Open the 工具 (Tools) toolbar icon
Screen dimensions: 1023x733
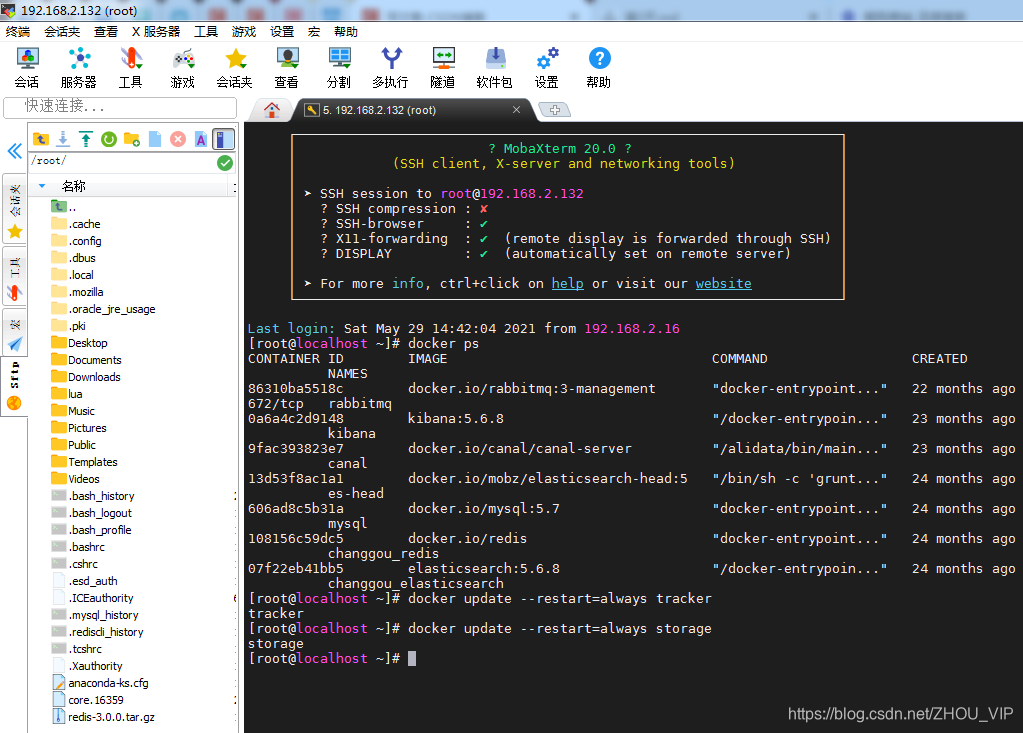coord(130,68)
